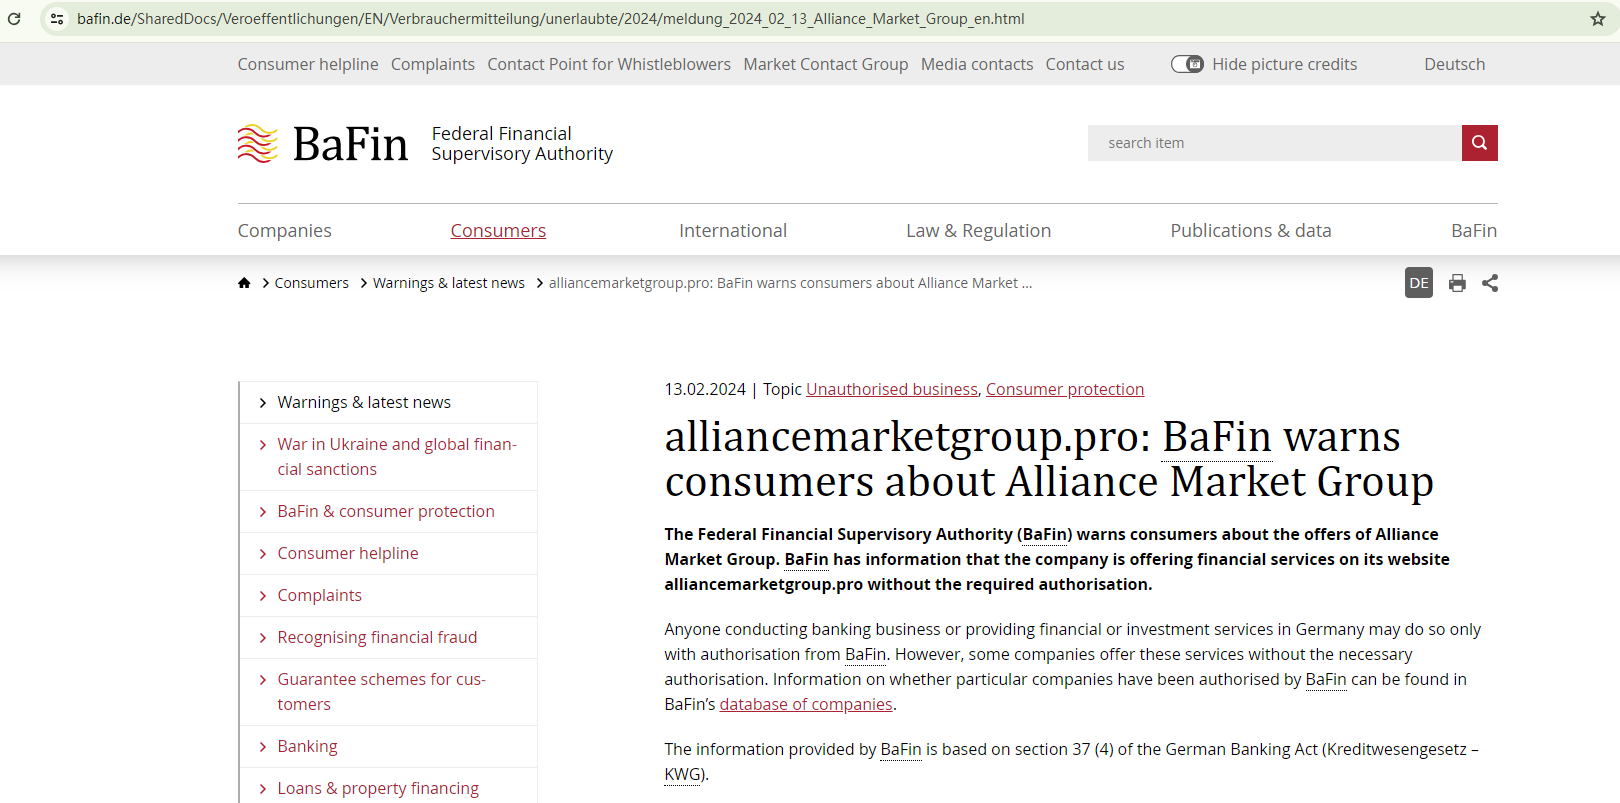Expand Banking sidebar chevron
Screen dimensions: 1620x803
pos(263,747)
